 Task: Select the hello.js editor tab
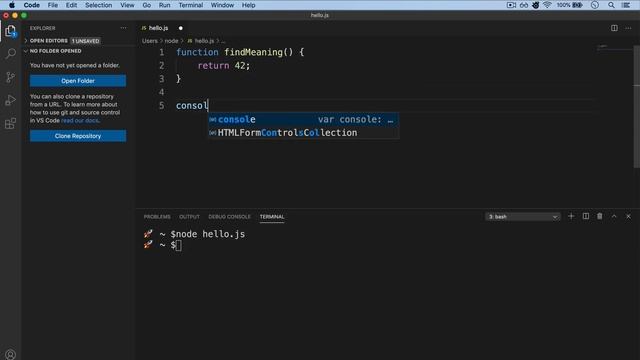(x=158, y=28)
